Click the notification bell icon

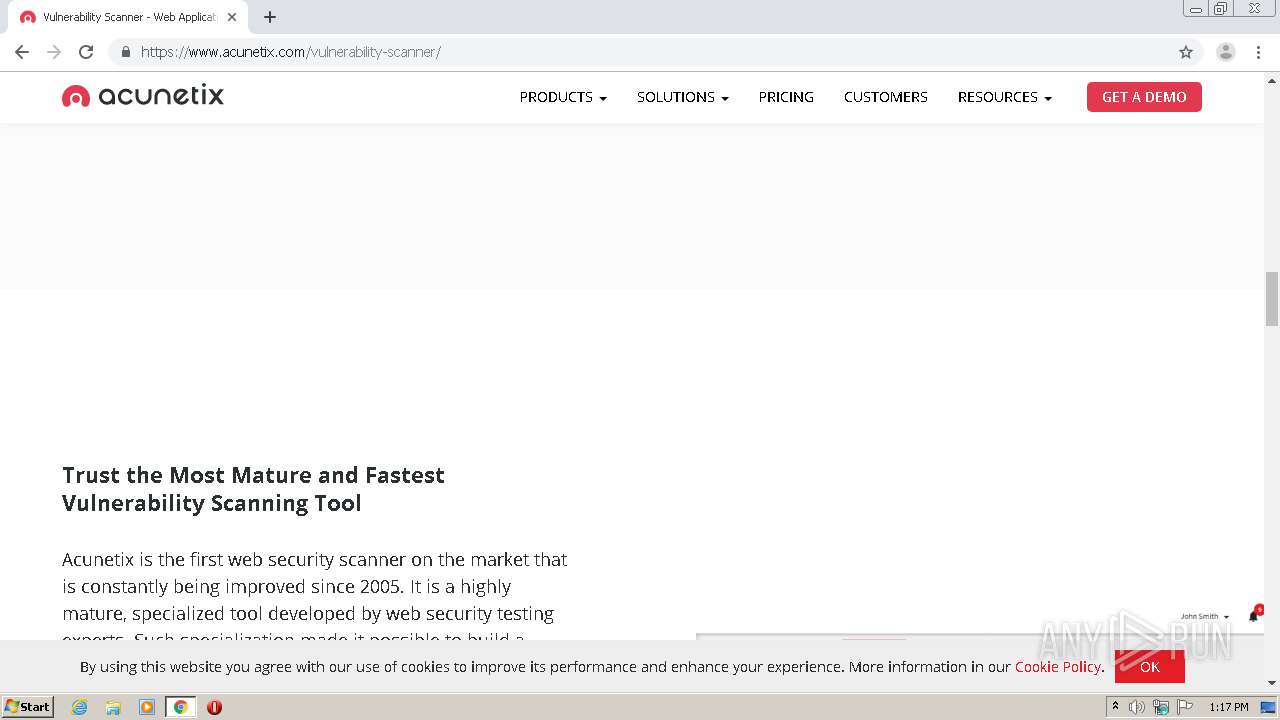[1254, 615]
